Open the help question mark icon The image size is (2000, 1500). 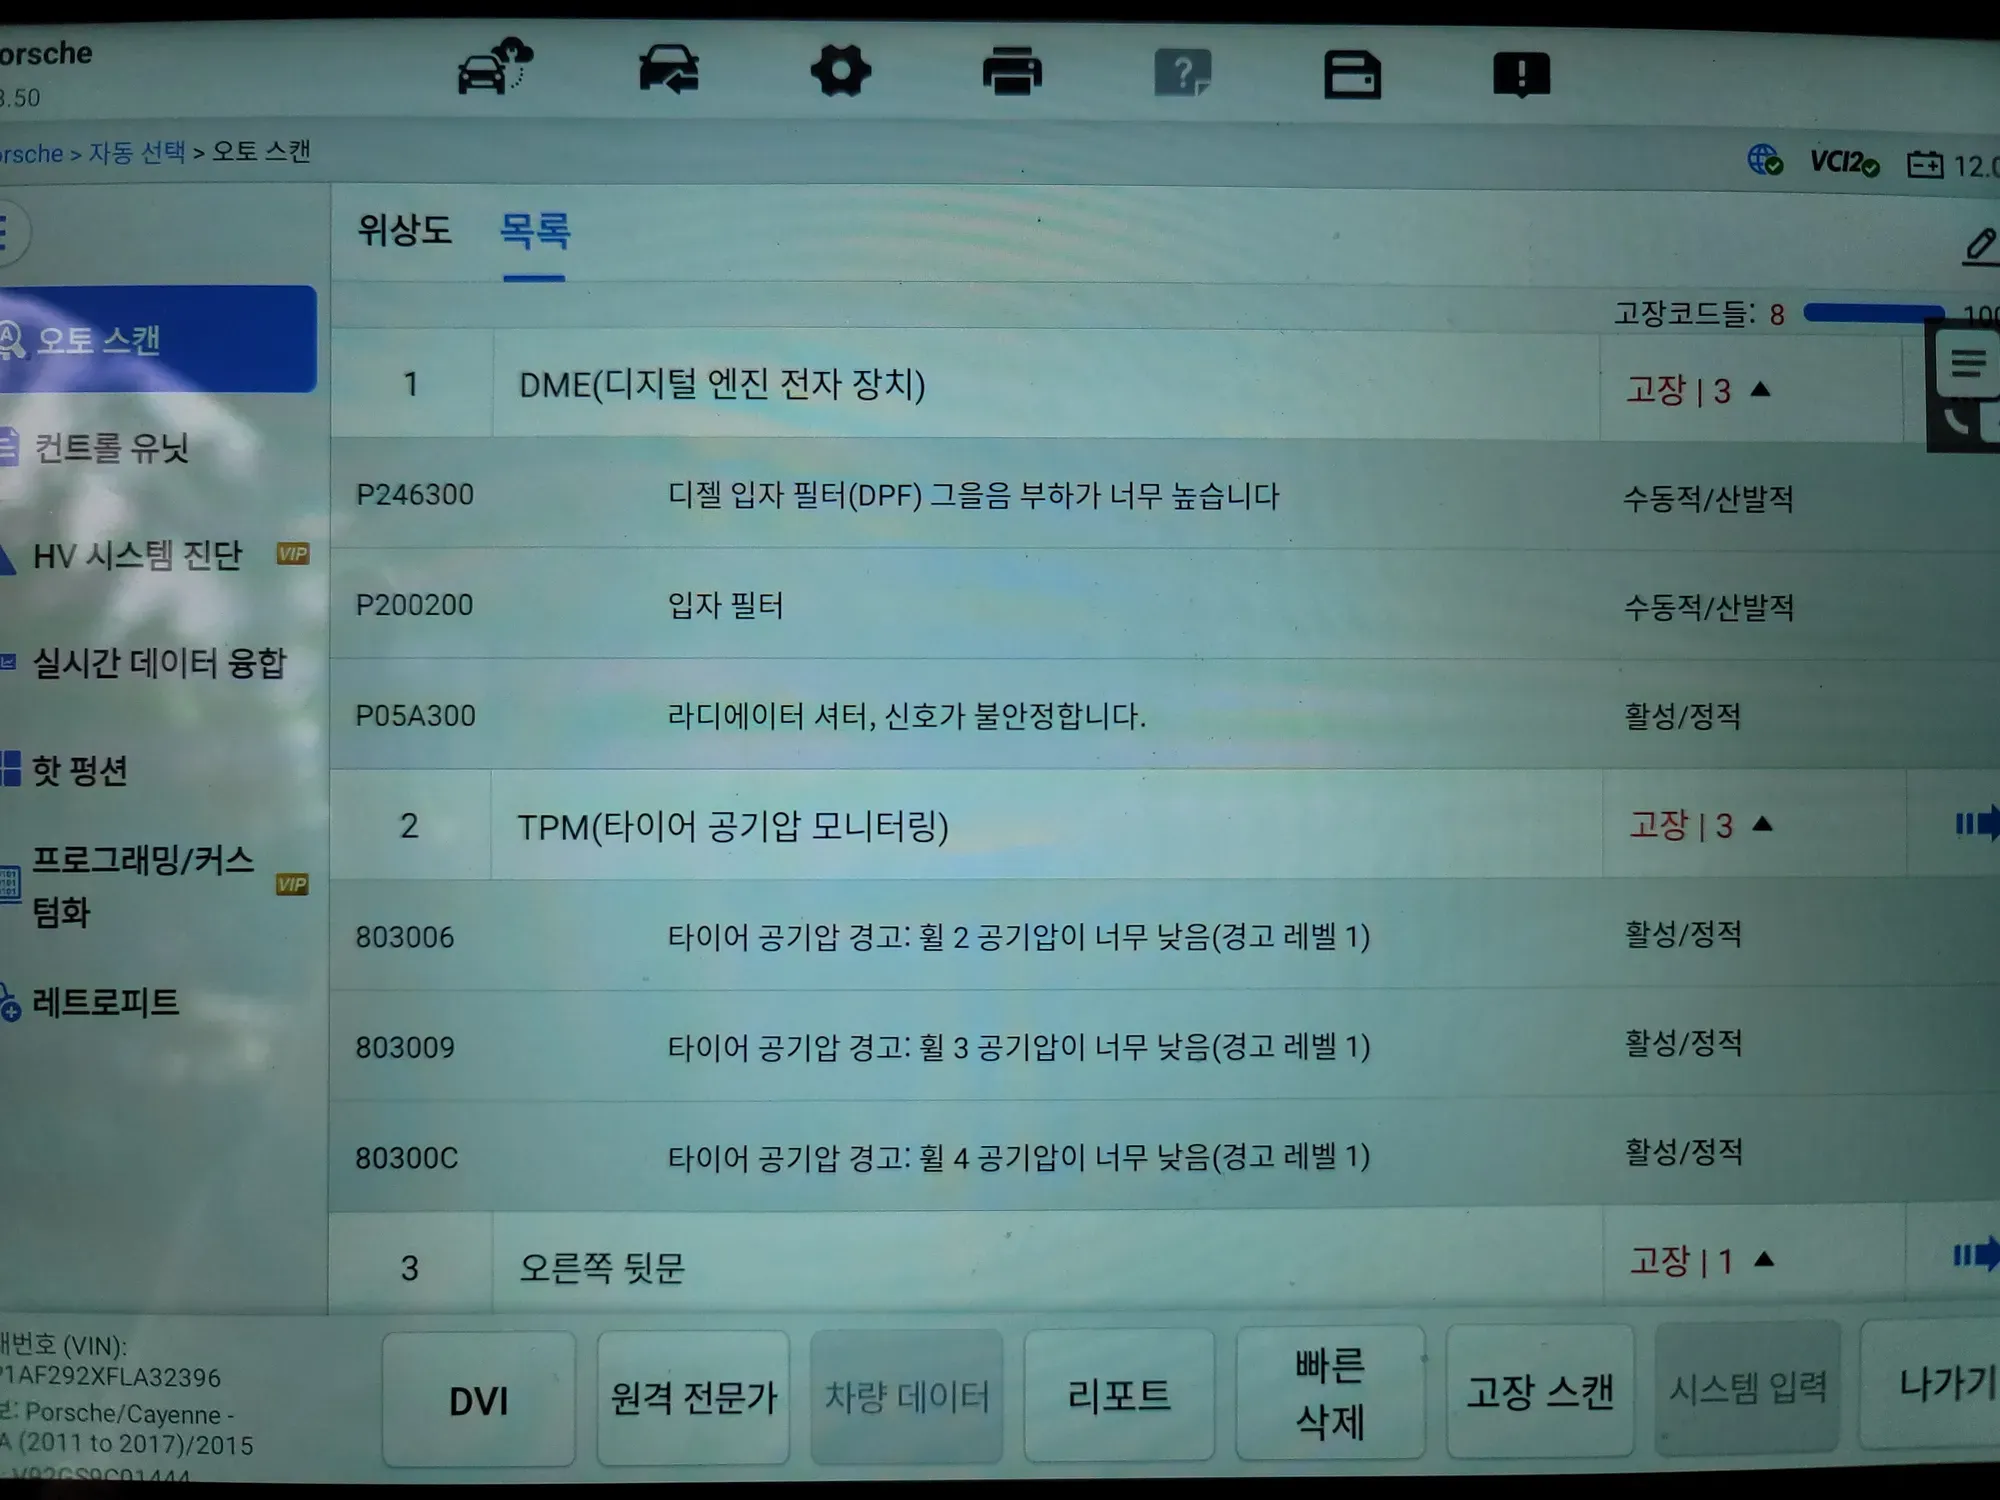click(1182, 73)
